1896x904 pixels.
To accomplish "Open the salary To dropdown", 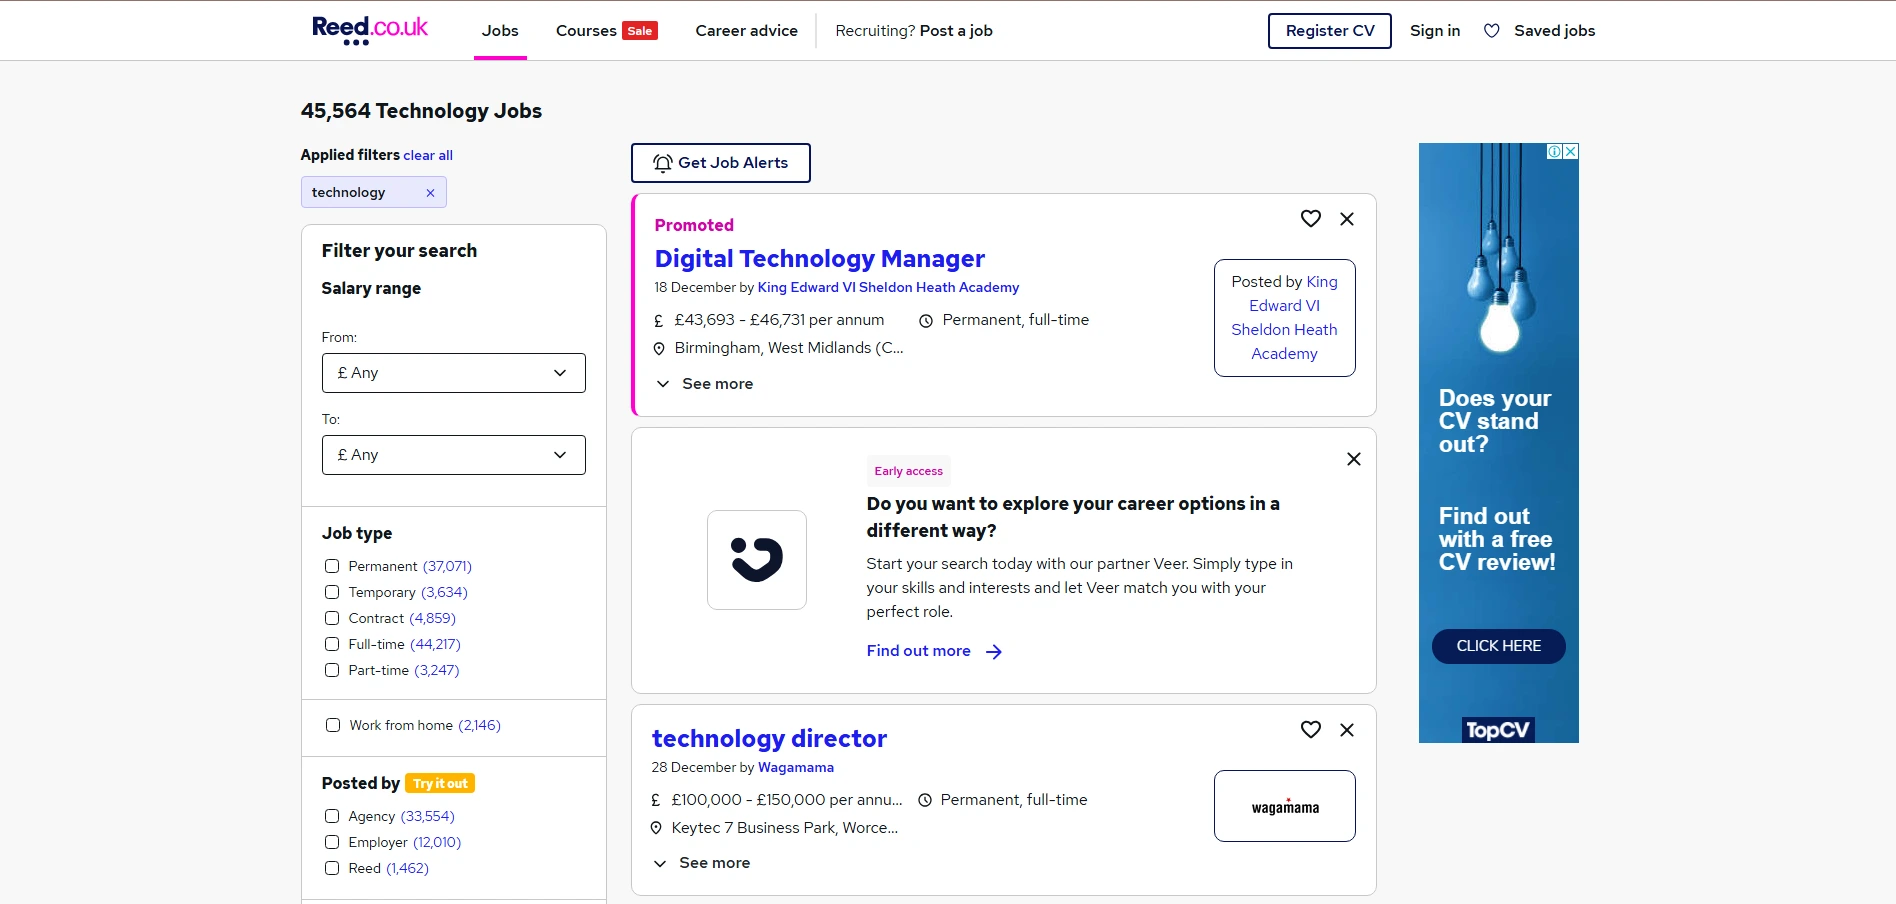I will pos(454,455).
